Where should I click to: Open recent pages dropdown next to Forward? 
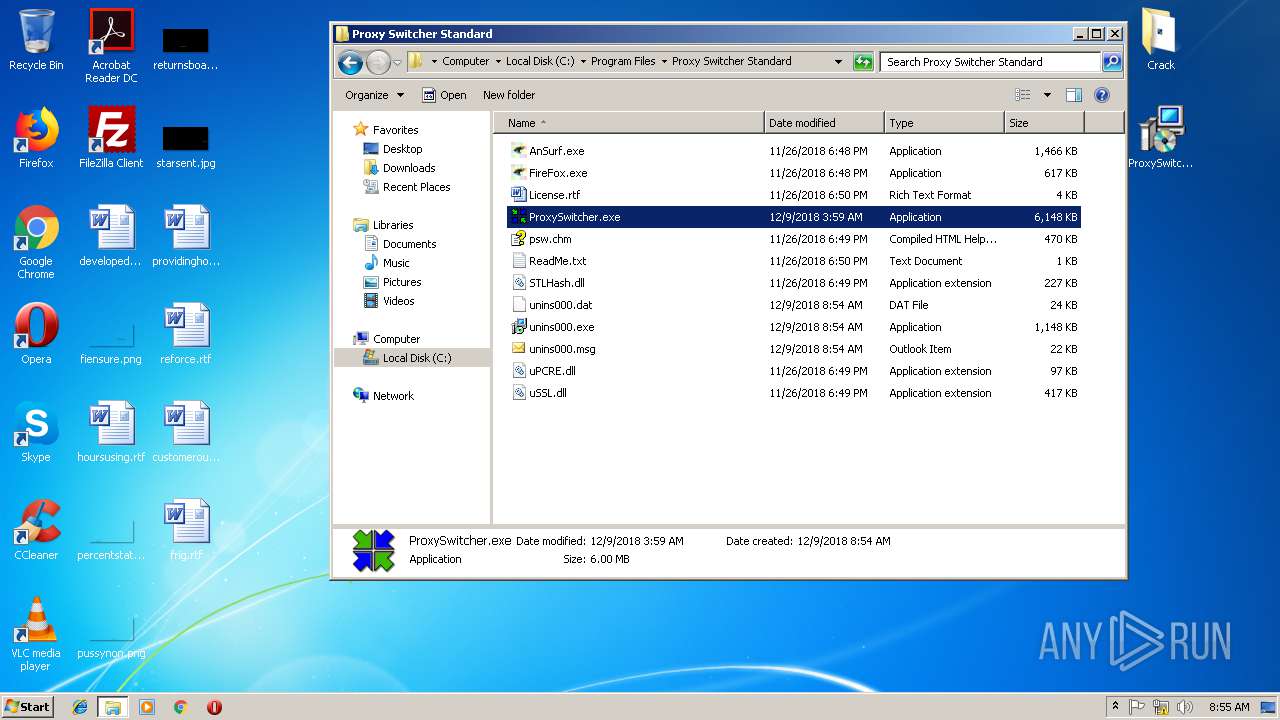(397, 63)
